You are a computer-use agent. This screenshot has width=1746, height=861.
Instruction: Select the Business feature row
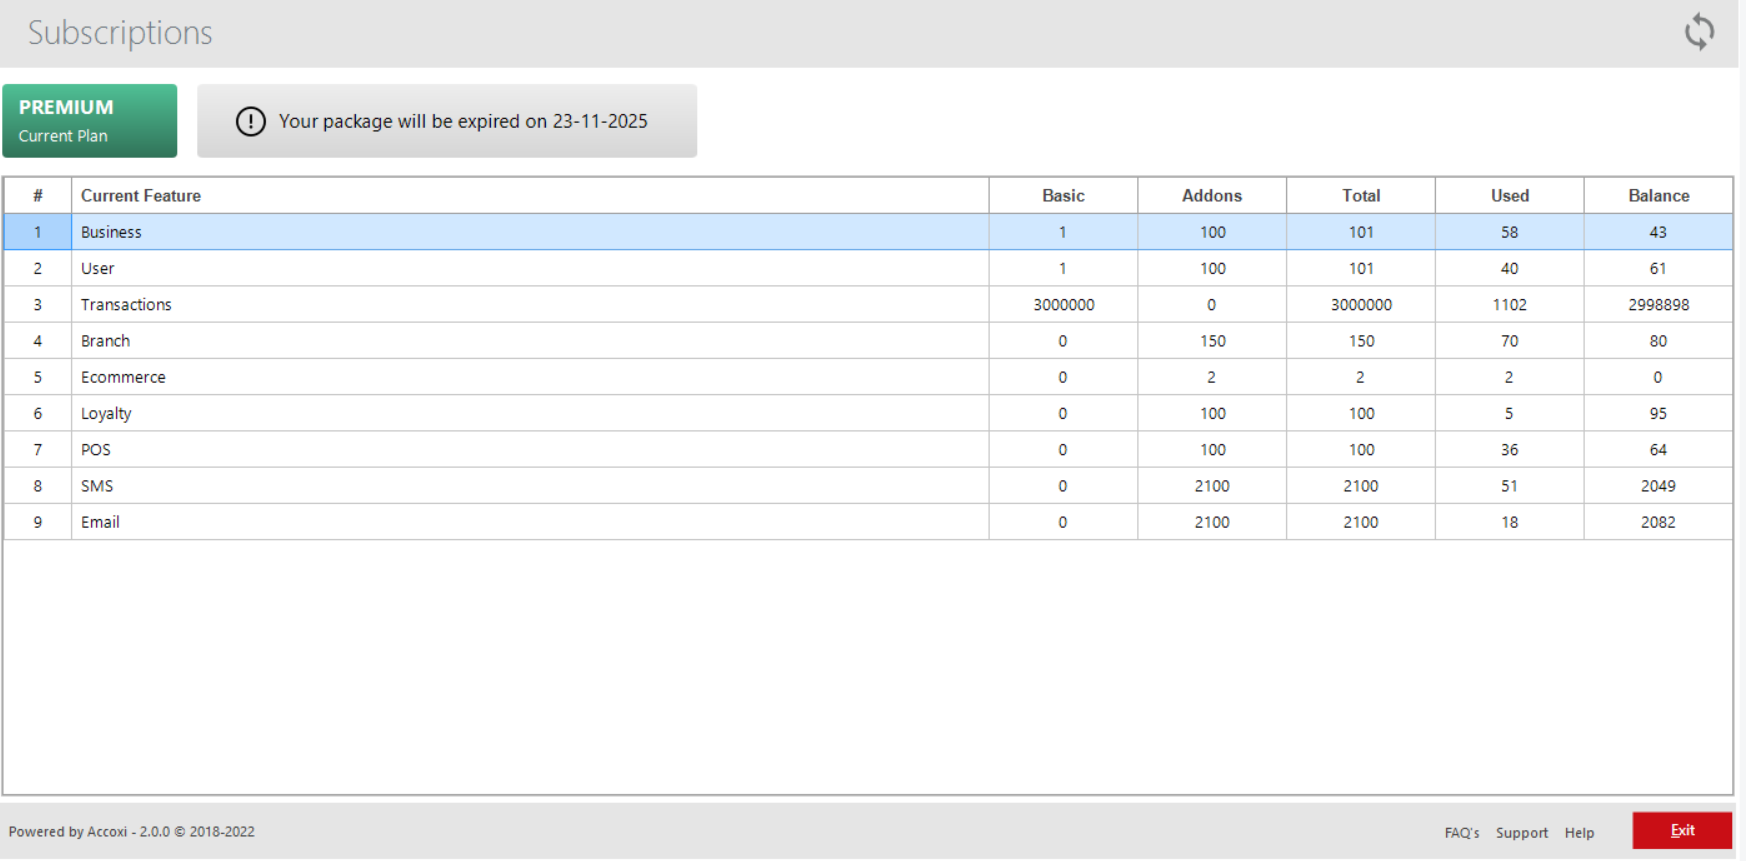[868, 232]
